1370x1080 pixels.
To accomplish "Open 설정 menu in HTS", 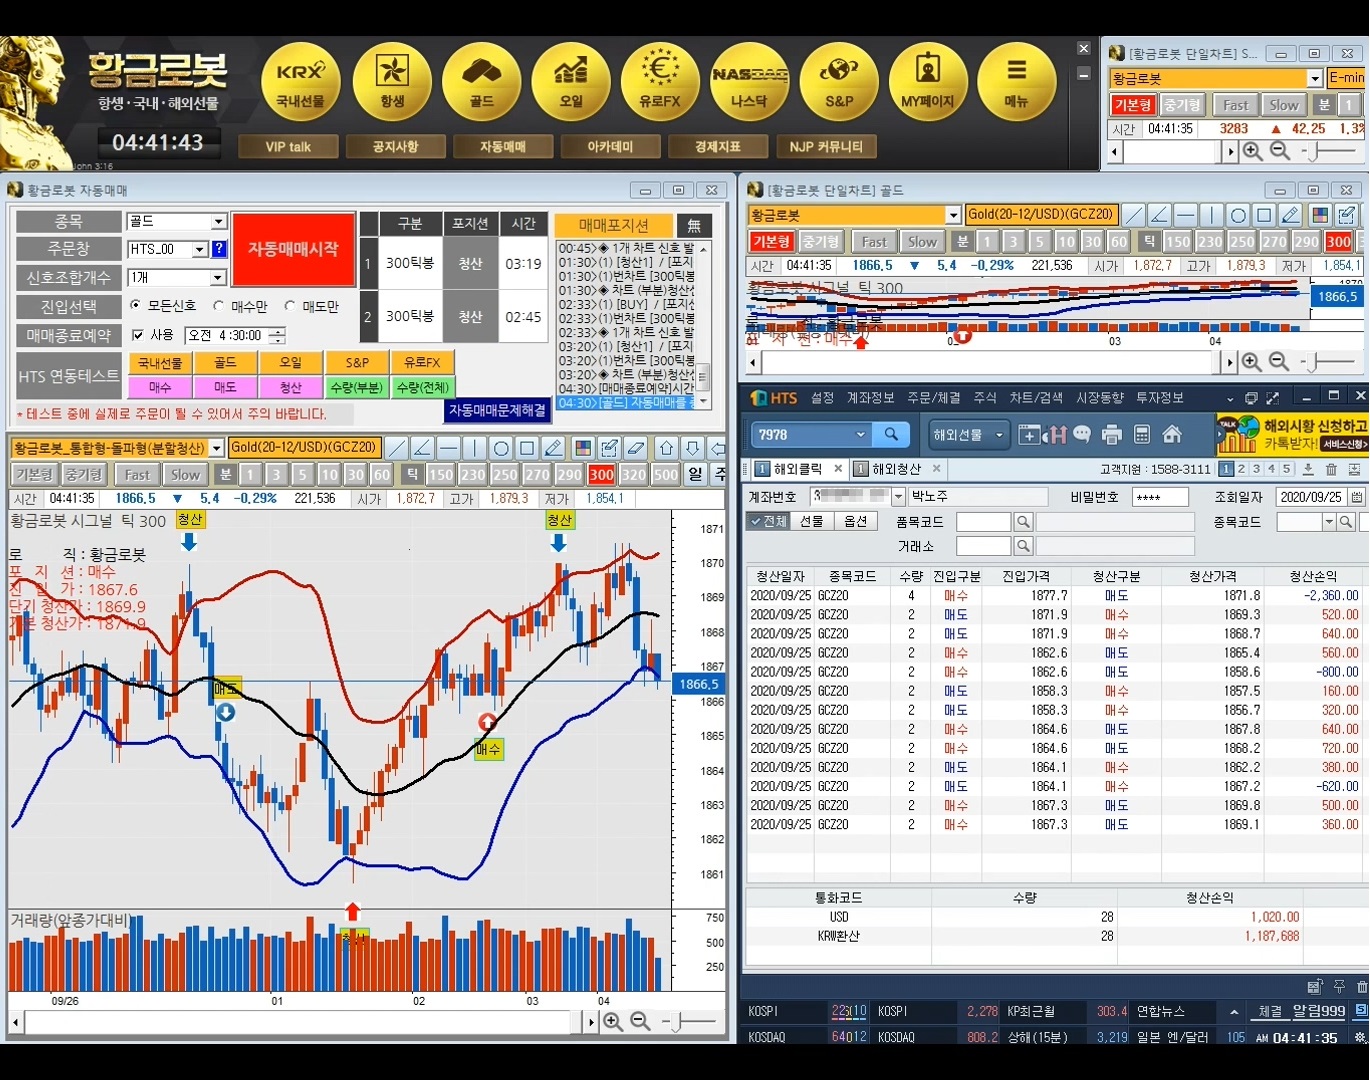I will [822, 398].
